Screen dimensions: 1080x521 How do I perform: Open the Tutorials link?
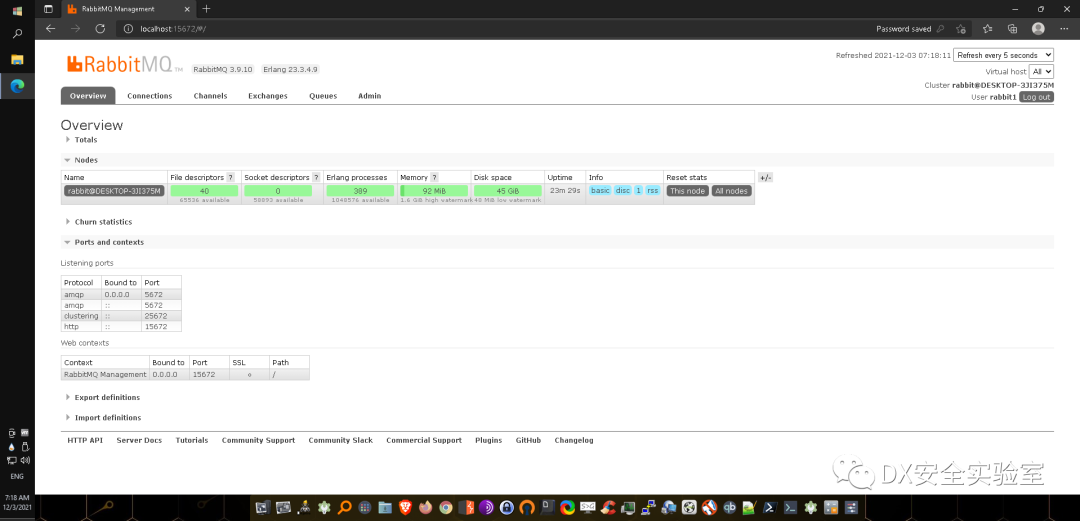coord(191,440)
